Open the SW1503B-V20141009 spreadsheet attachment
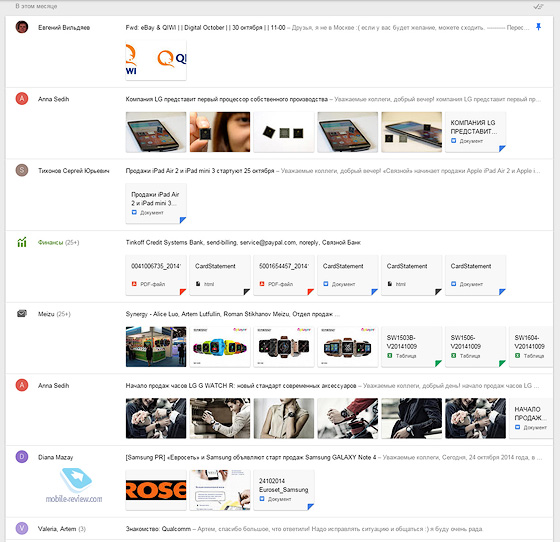Image resolution: width=560 pixels, height=542 pixels. [x=411, y=347]
